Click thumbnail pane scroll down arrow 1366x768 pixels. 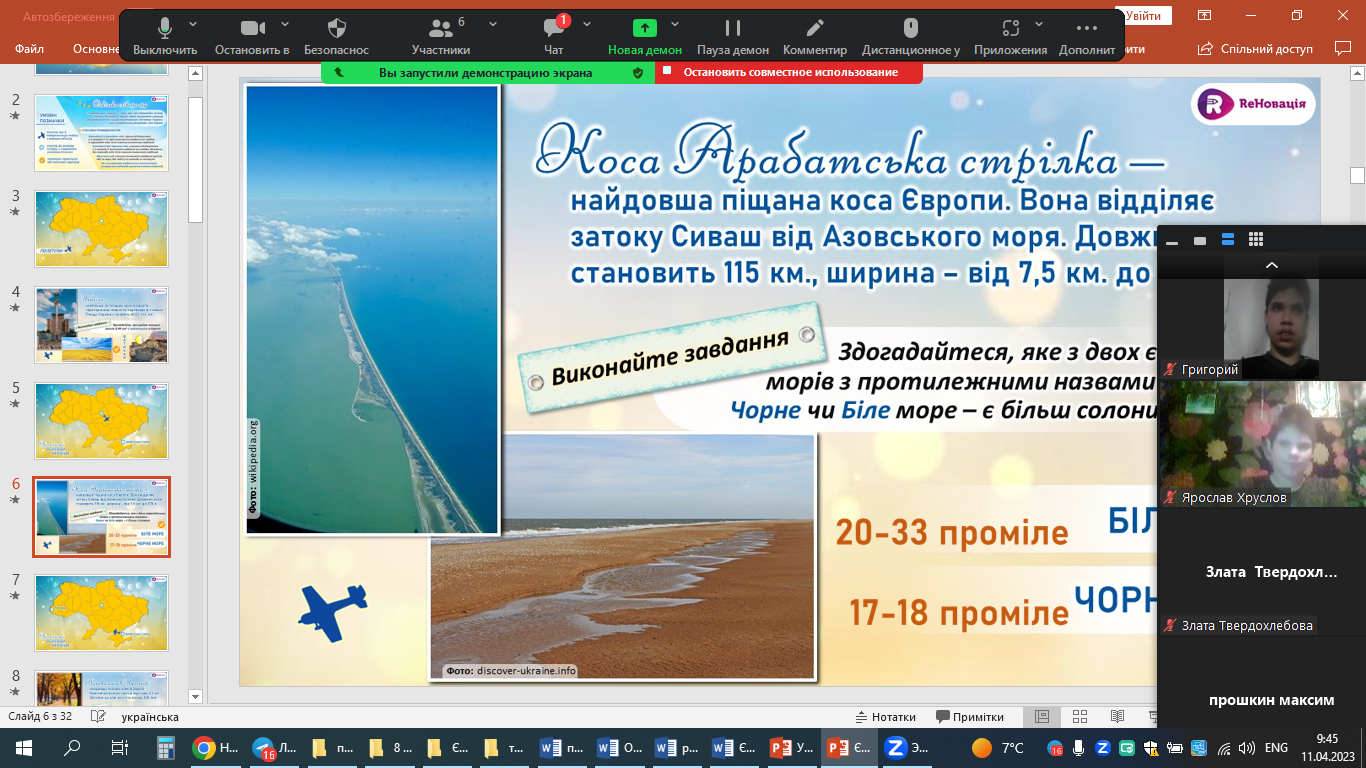pyautogui.click(x=196, y=697)
